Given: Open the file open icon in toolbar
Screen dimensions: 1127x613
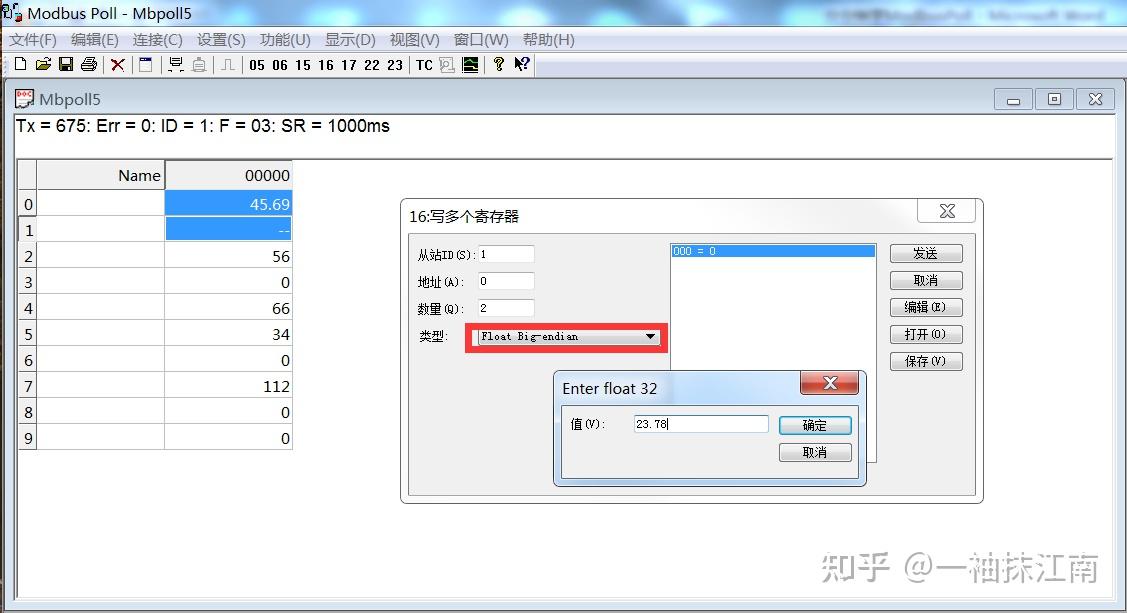Looking at the screenshot, I should coord(42,64).
